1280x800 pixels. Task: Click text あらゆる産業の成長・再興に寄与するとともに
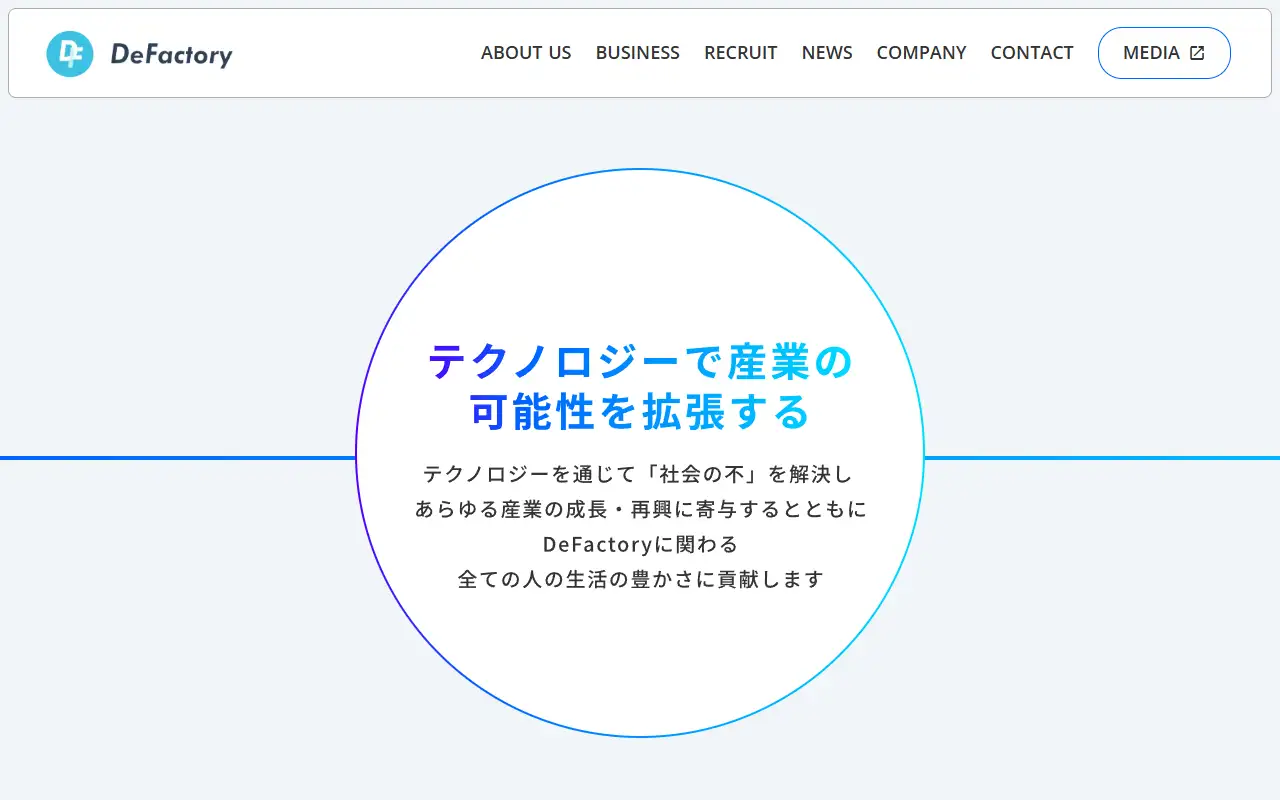click(641, 509)
